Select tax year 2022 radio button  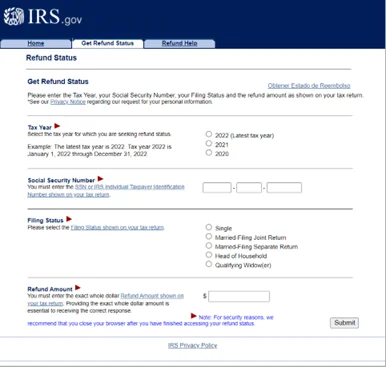209,134
